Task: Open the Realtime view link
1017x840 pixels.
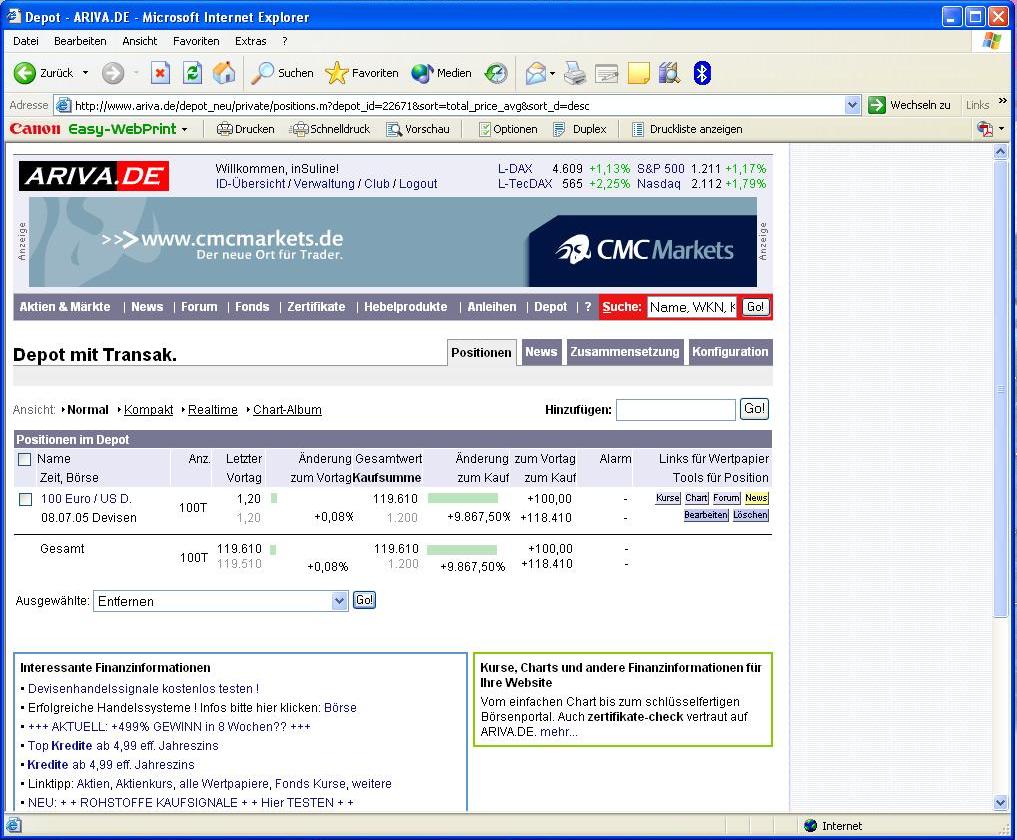Action: click(x=213, y=410)
